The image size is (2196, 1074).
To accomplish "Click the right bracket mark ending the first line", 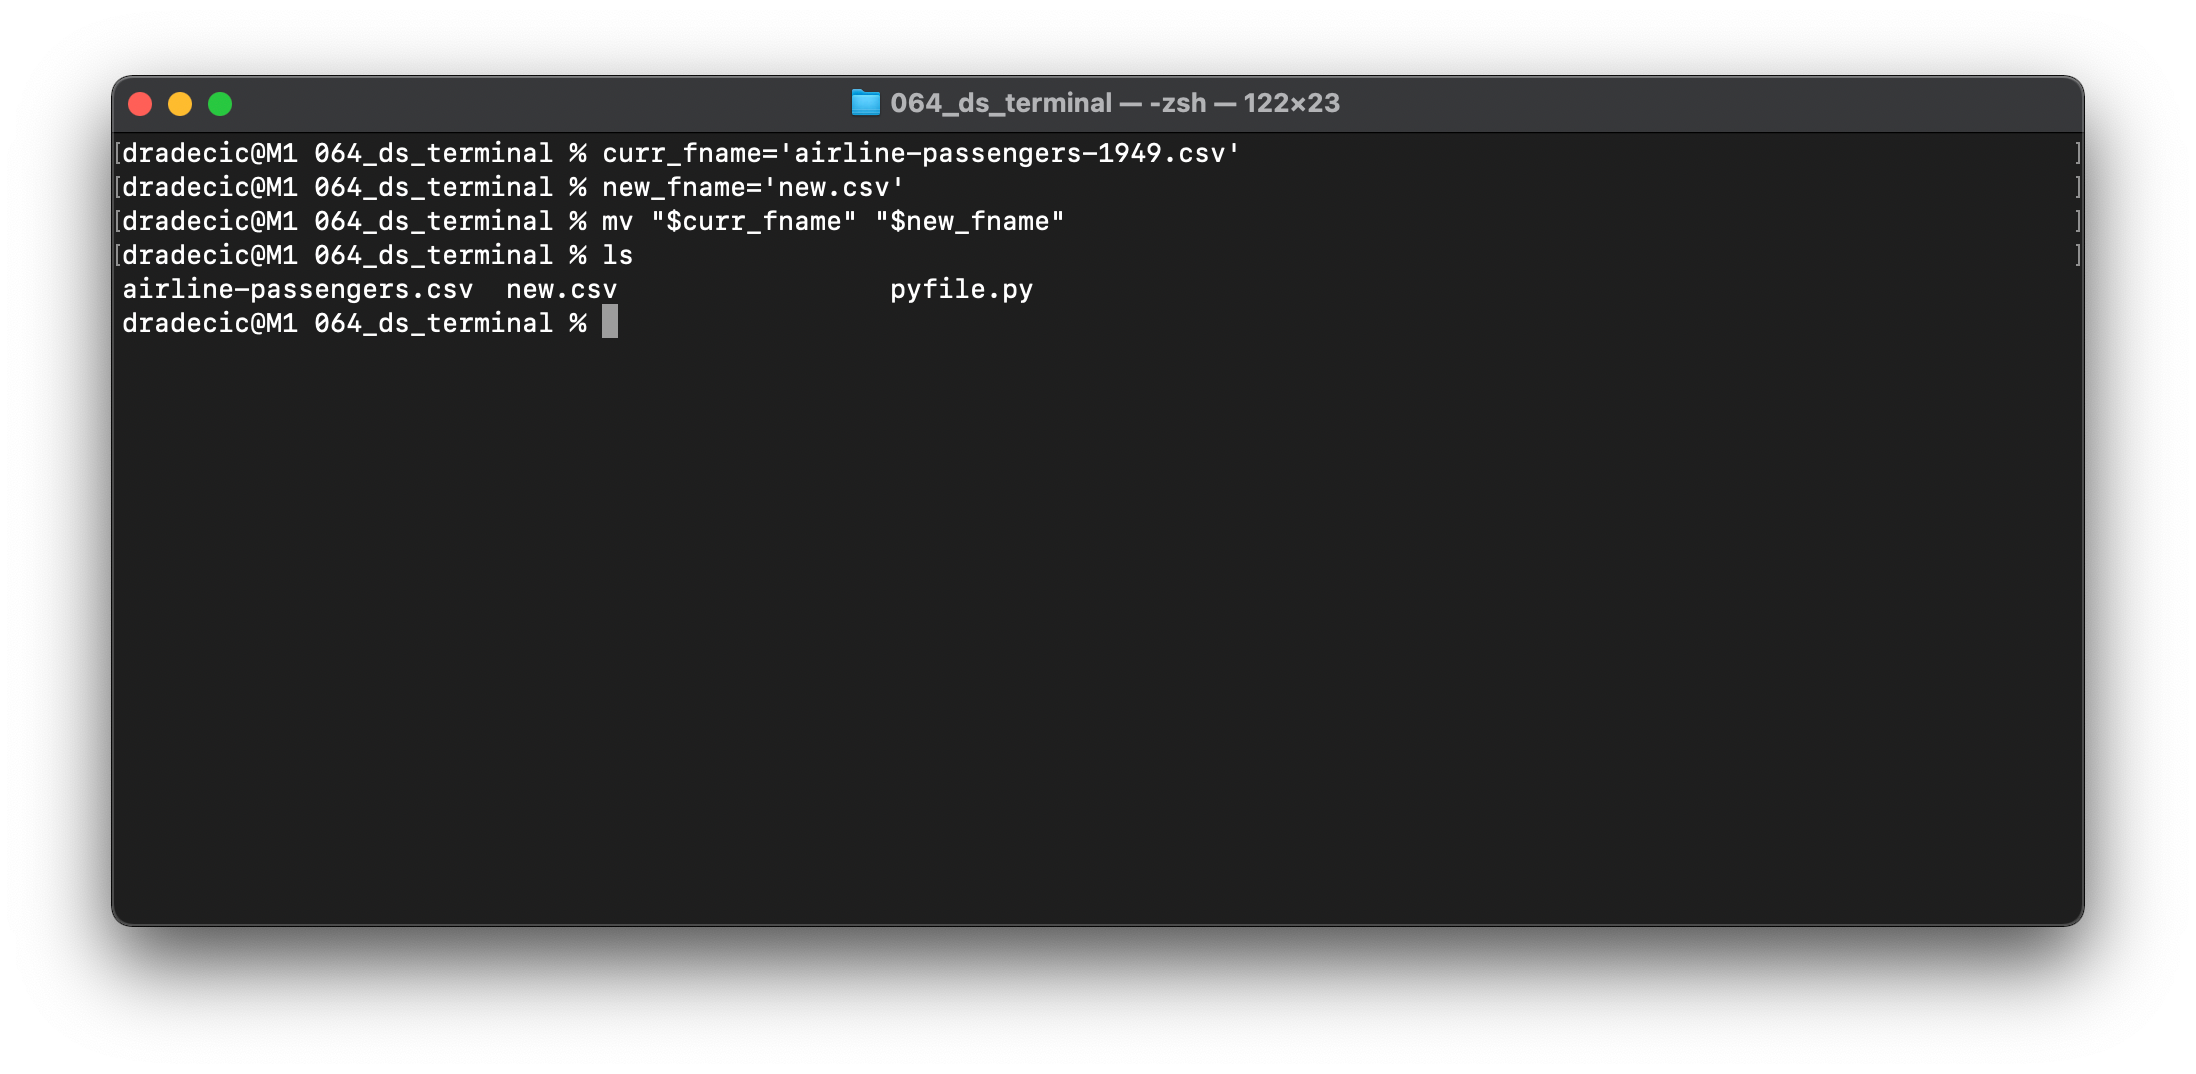I will [x=2077, y=153].
